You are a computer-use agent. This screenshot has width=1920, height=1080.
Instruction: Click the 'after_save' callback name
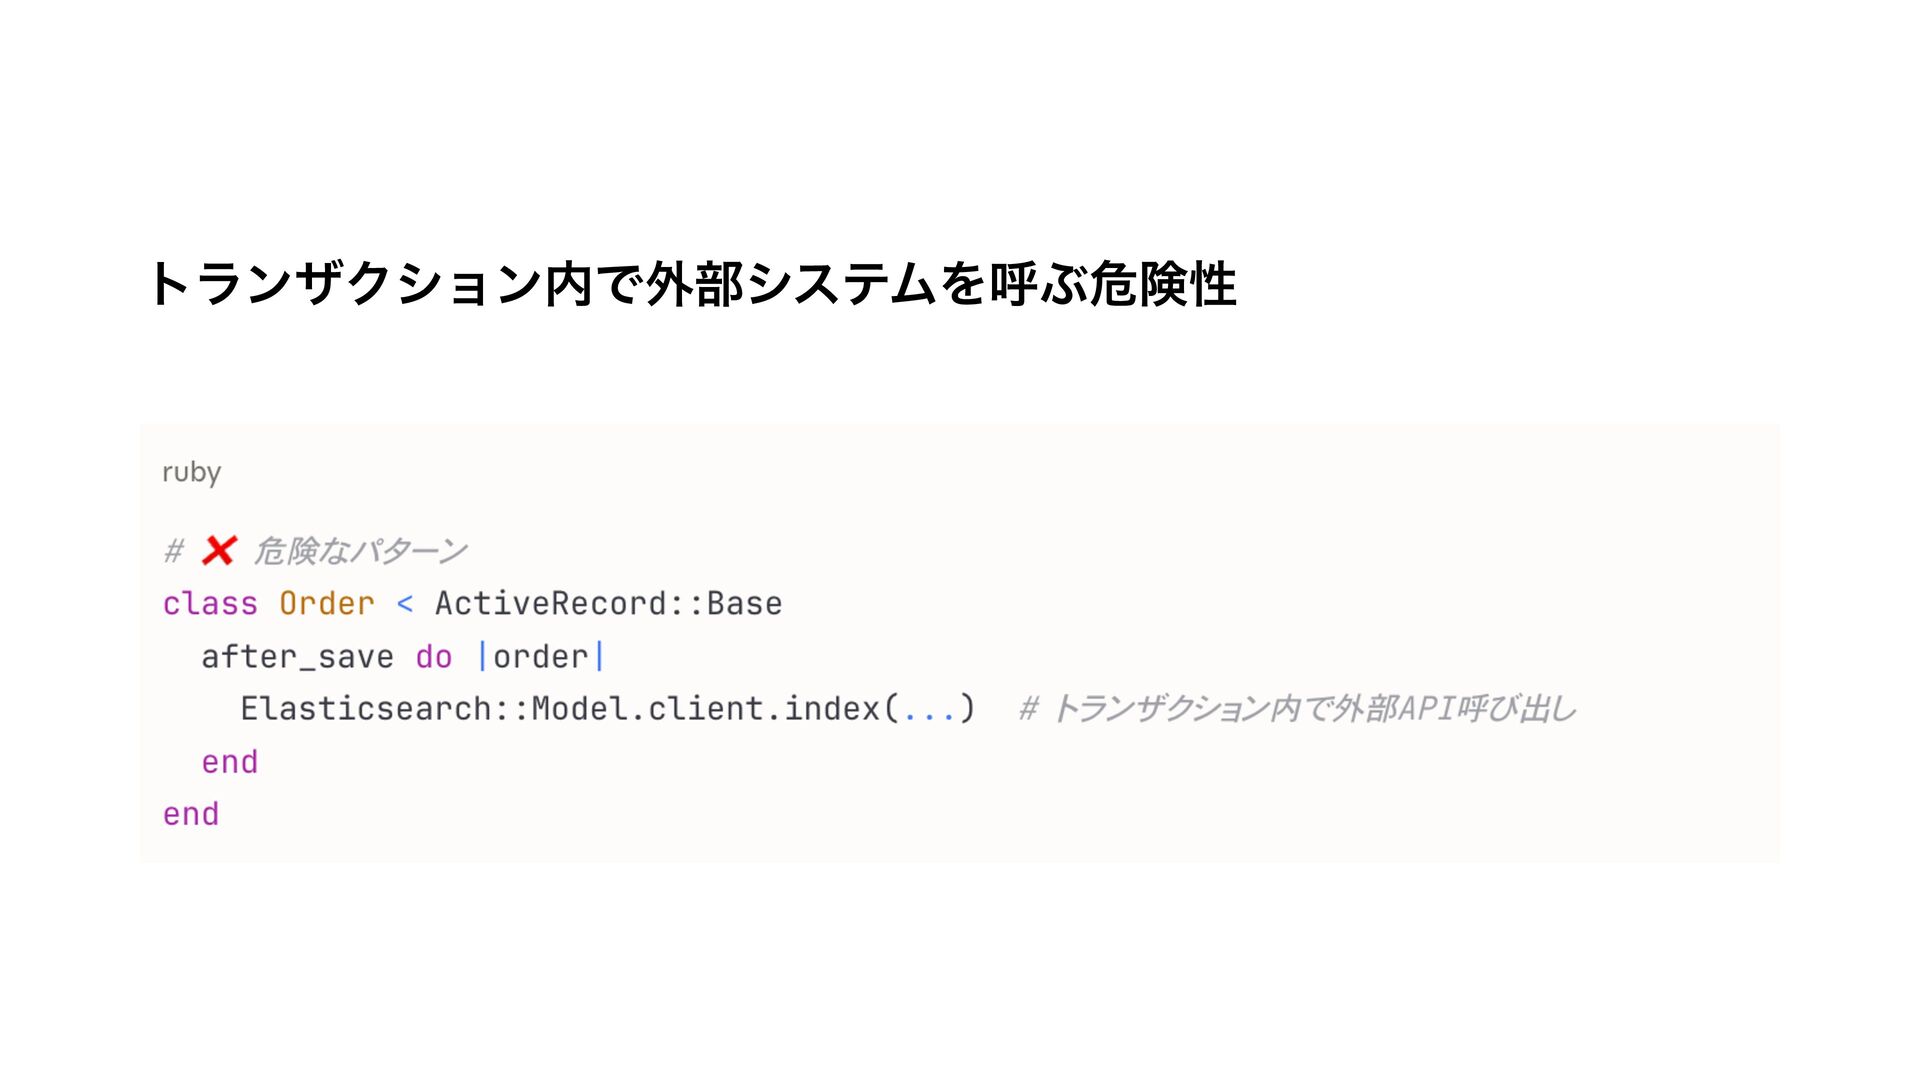(x=297, y=657)
